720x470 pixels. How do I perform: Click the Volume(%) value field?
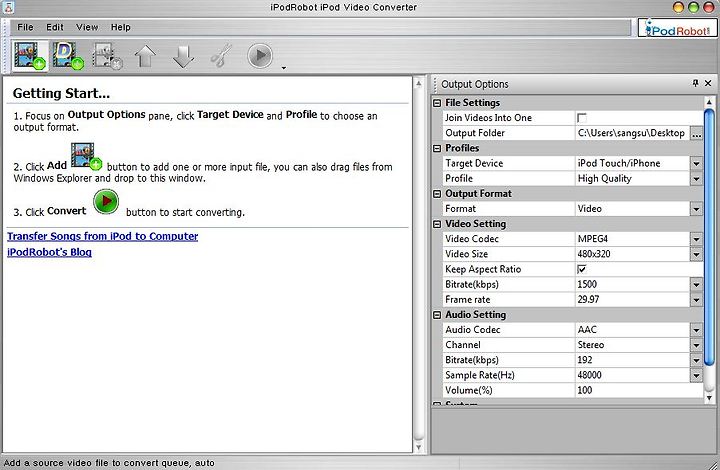coord(639,391)
